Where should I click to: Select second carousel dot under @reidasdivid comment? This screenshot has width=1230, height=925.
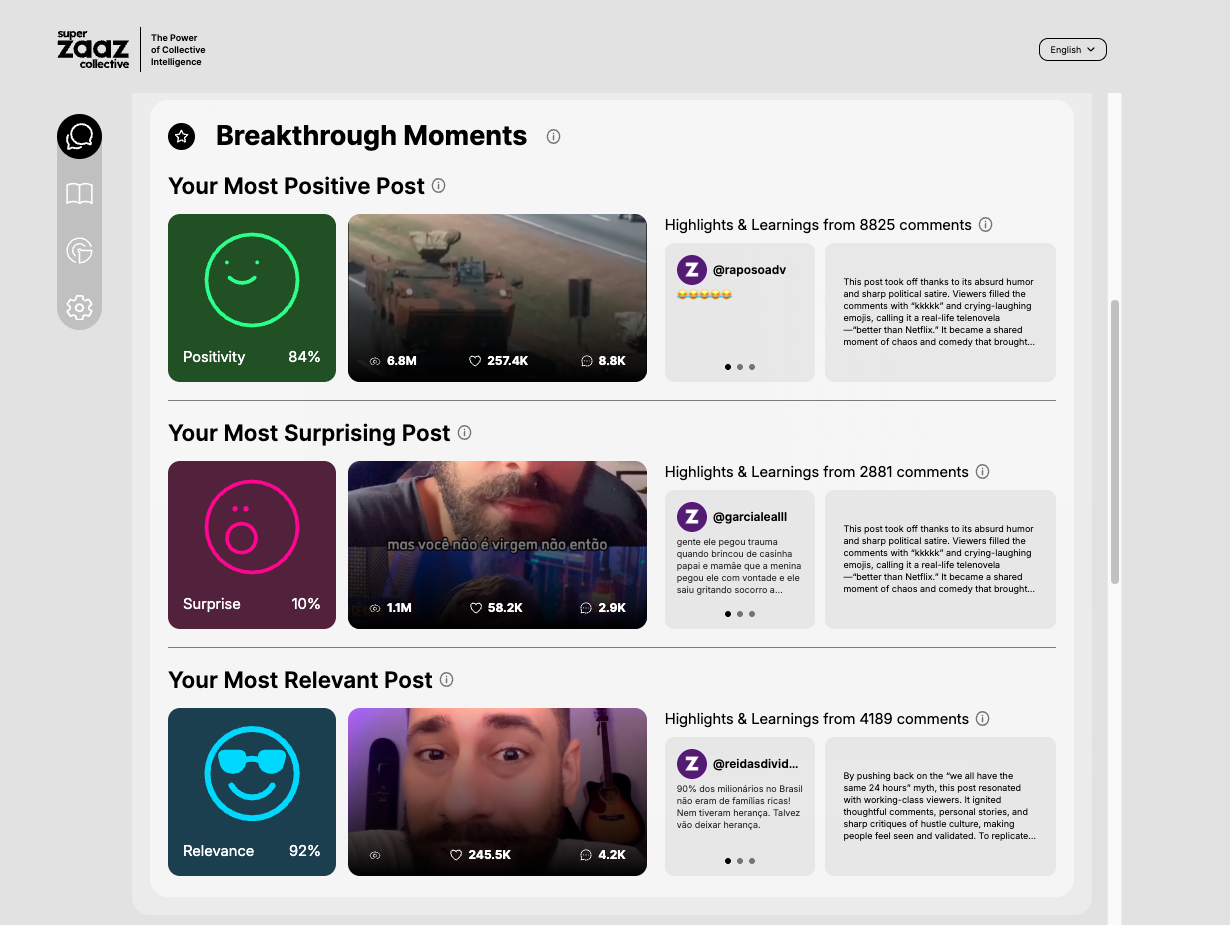coord(739,861)
